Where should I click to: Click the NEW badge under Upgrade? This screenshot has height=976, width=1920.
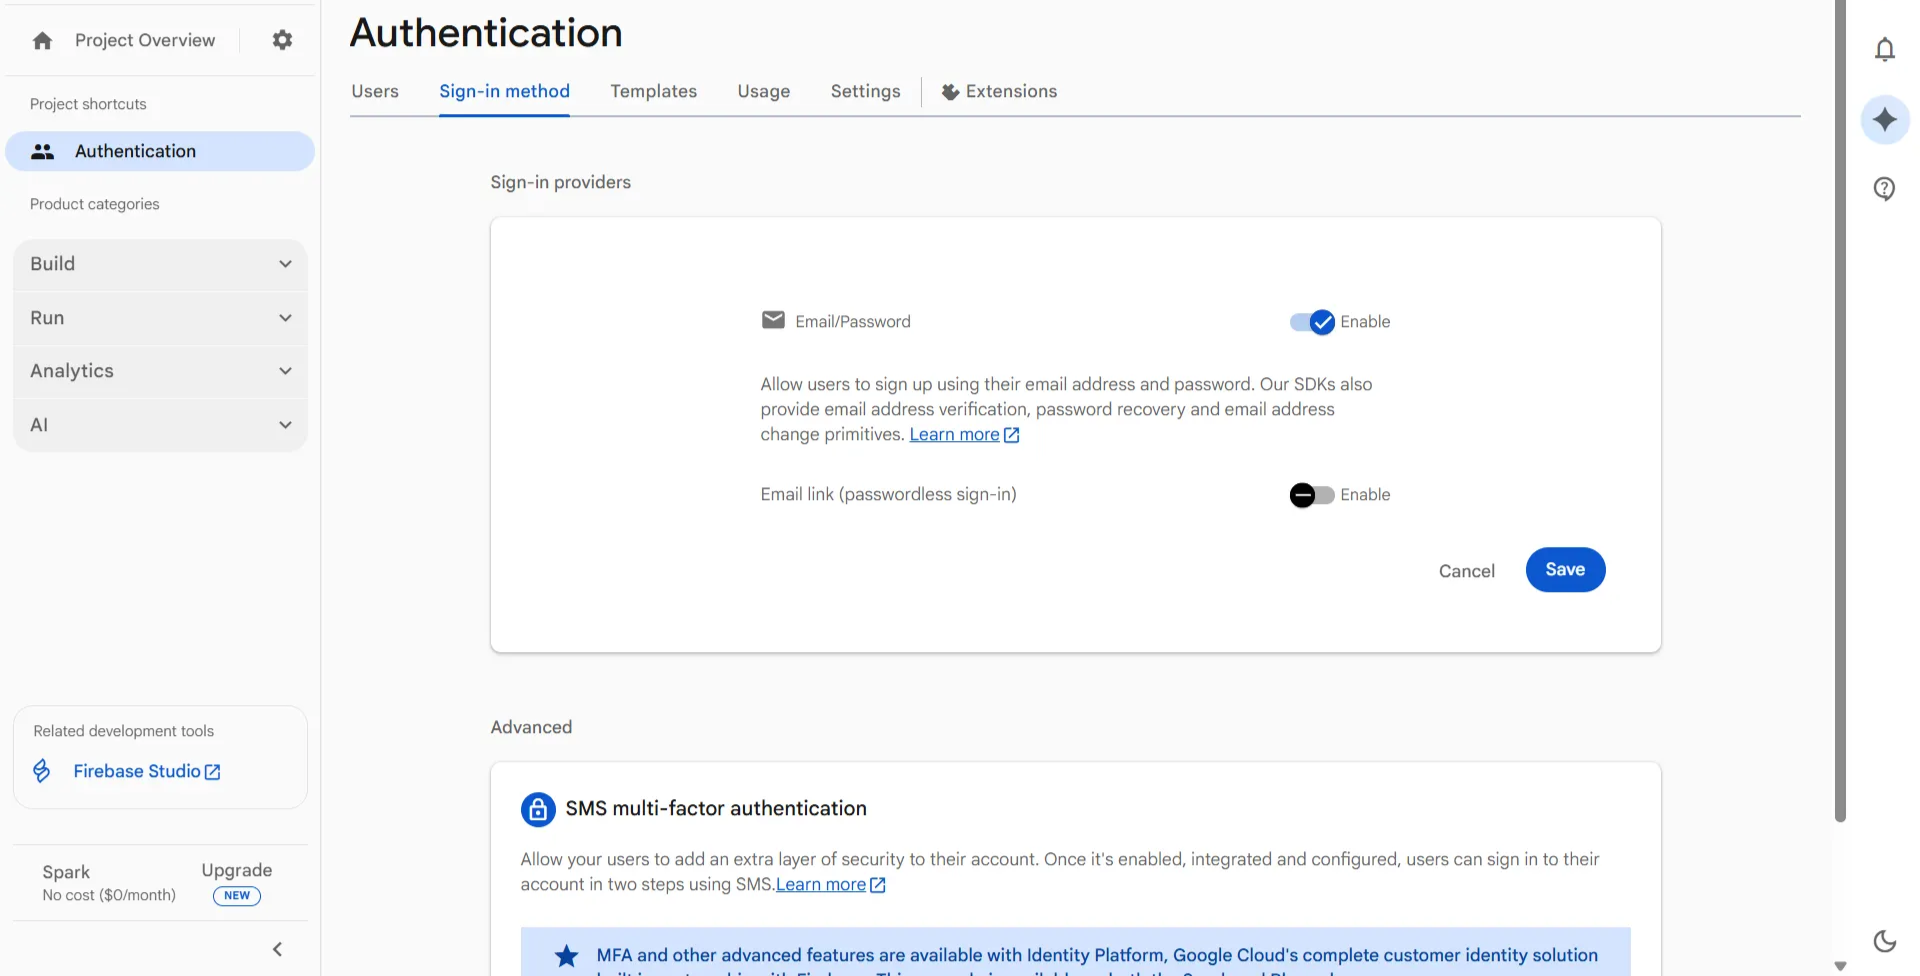point(237,896)
